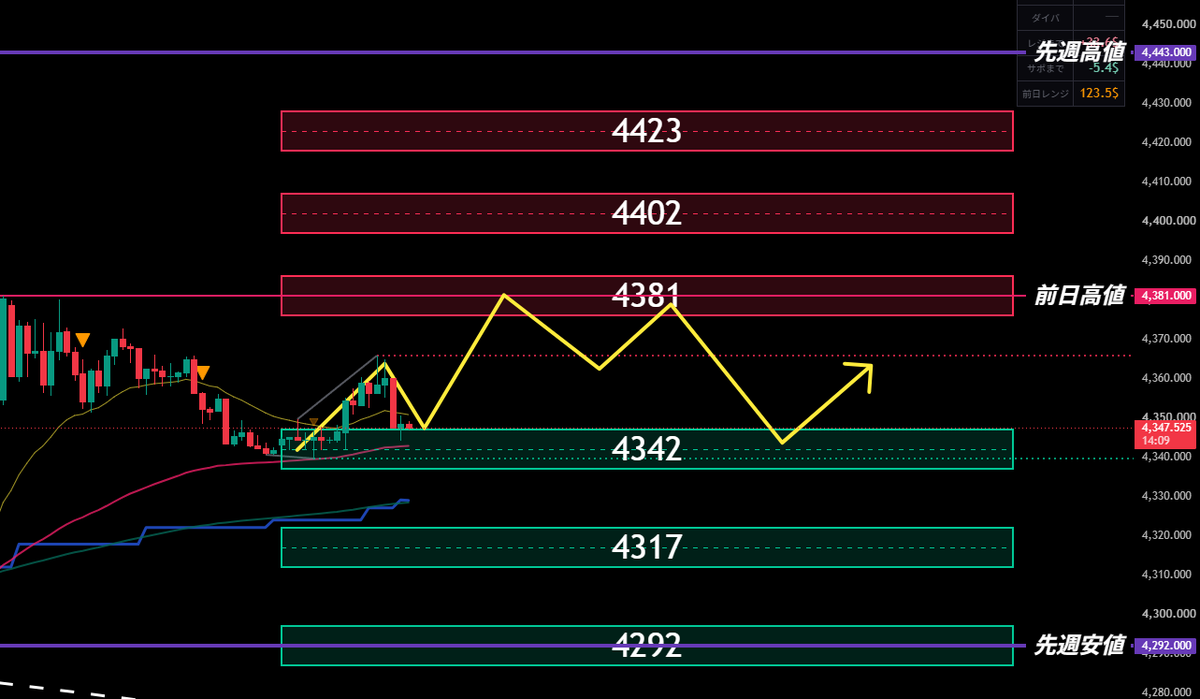Click the 4,400.000 price axis label
Image resolution: width=1200 pixels, height=699 pixels.
click(1169, 221)
